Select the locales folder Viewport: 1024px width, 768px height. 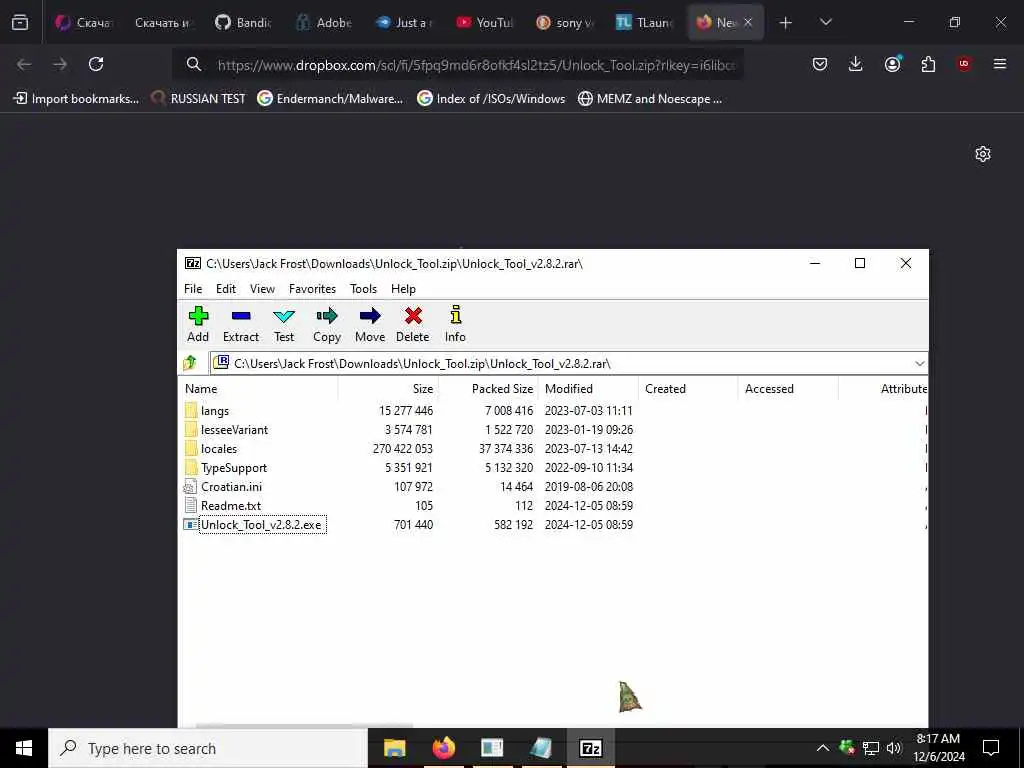coord(218,449)
